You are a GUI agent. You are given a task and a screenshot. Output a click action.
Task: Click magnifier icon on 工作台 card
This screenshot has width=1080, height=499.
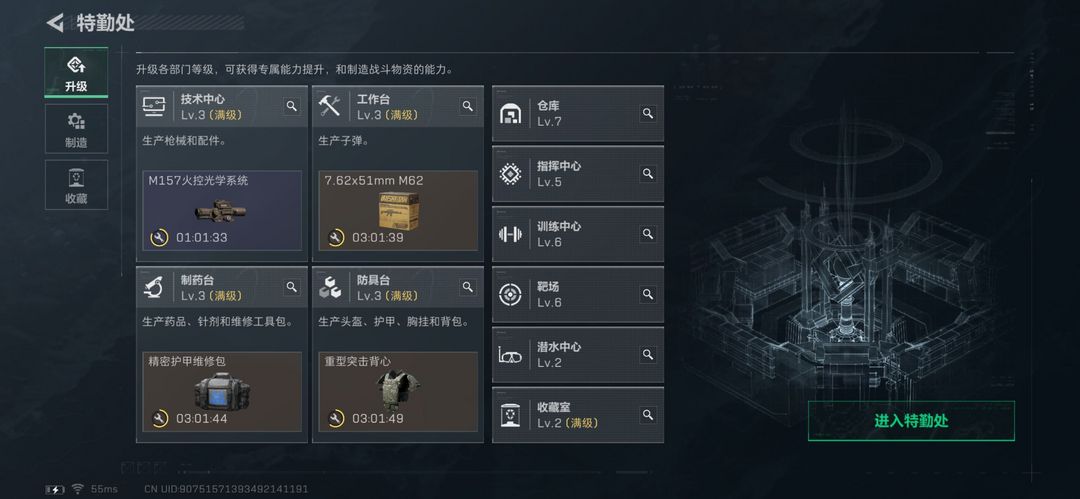(x=468, y=106)
